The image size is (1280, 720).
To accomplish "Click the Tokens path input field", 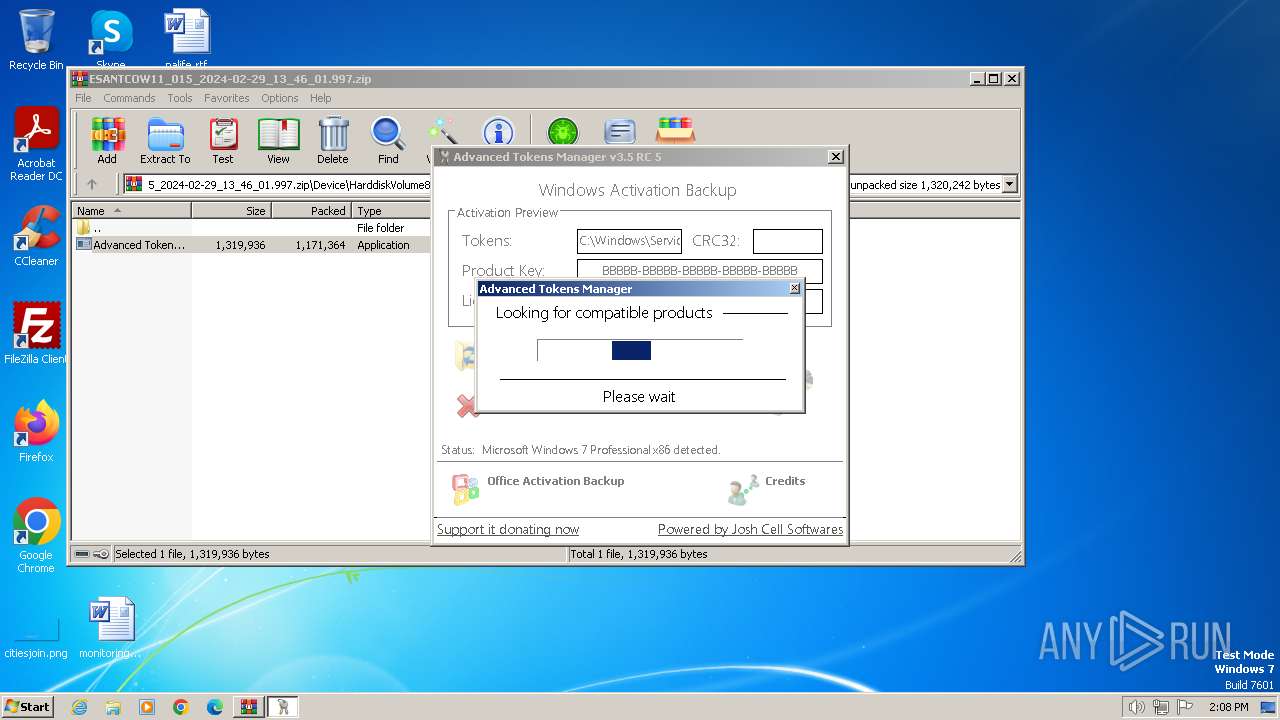I will pyautogui.click(x=629, y=241).
